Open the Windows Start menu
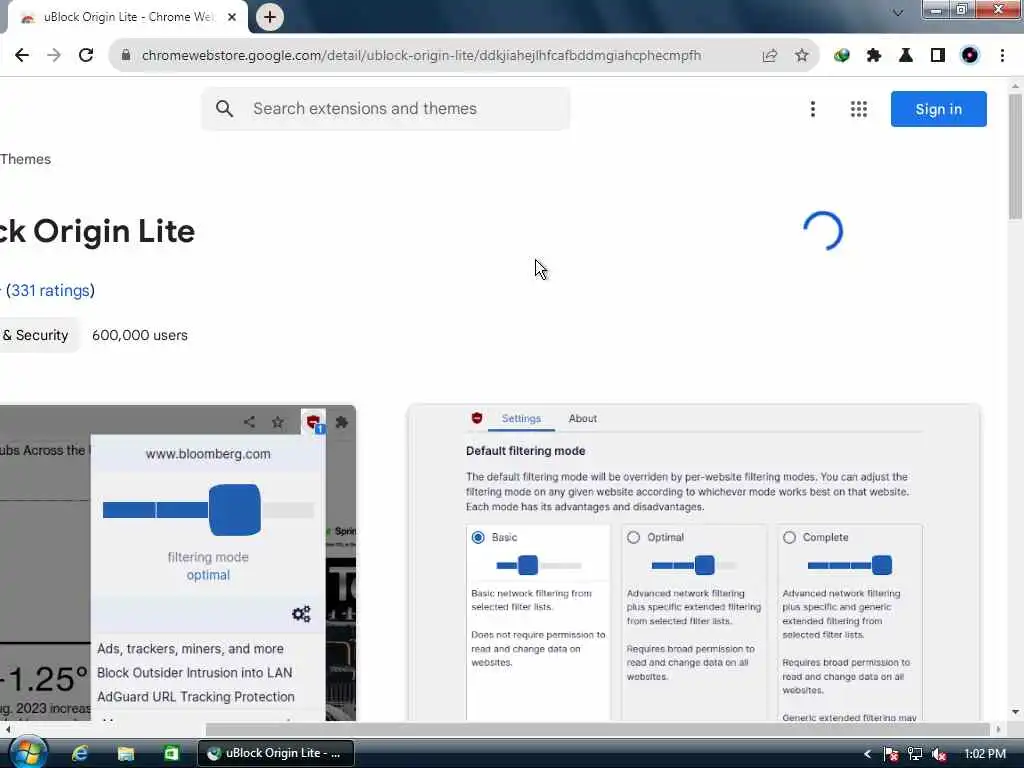Viewport: 1024px width, 768px height. click(27, 753)
